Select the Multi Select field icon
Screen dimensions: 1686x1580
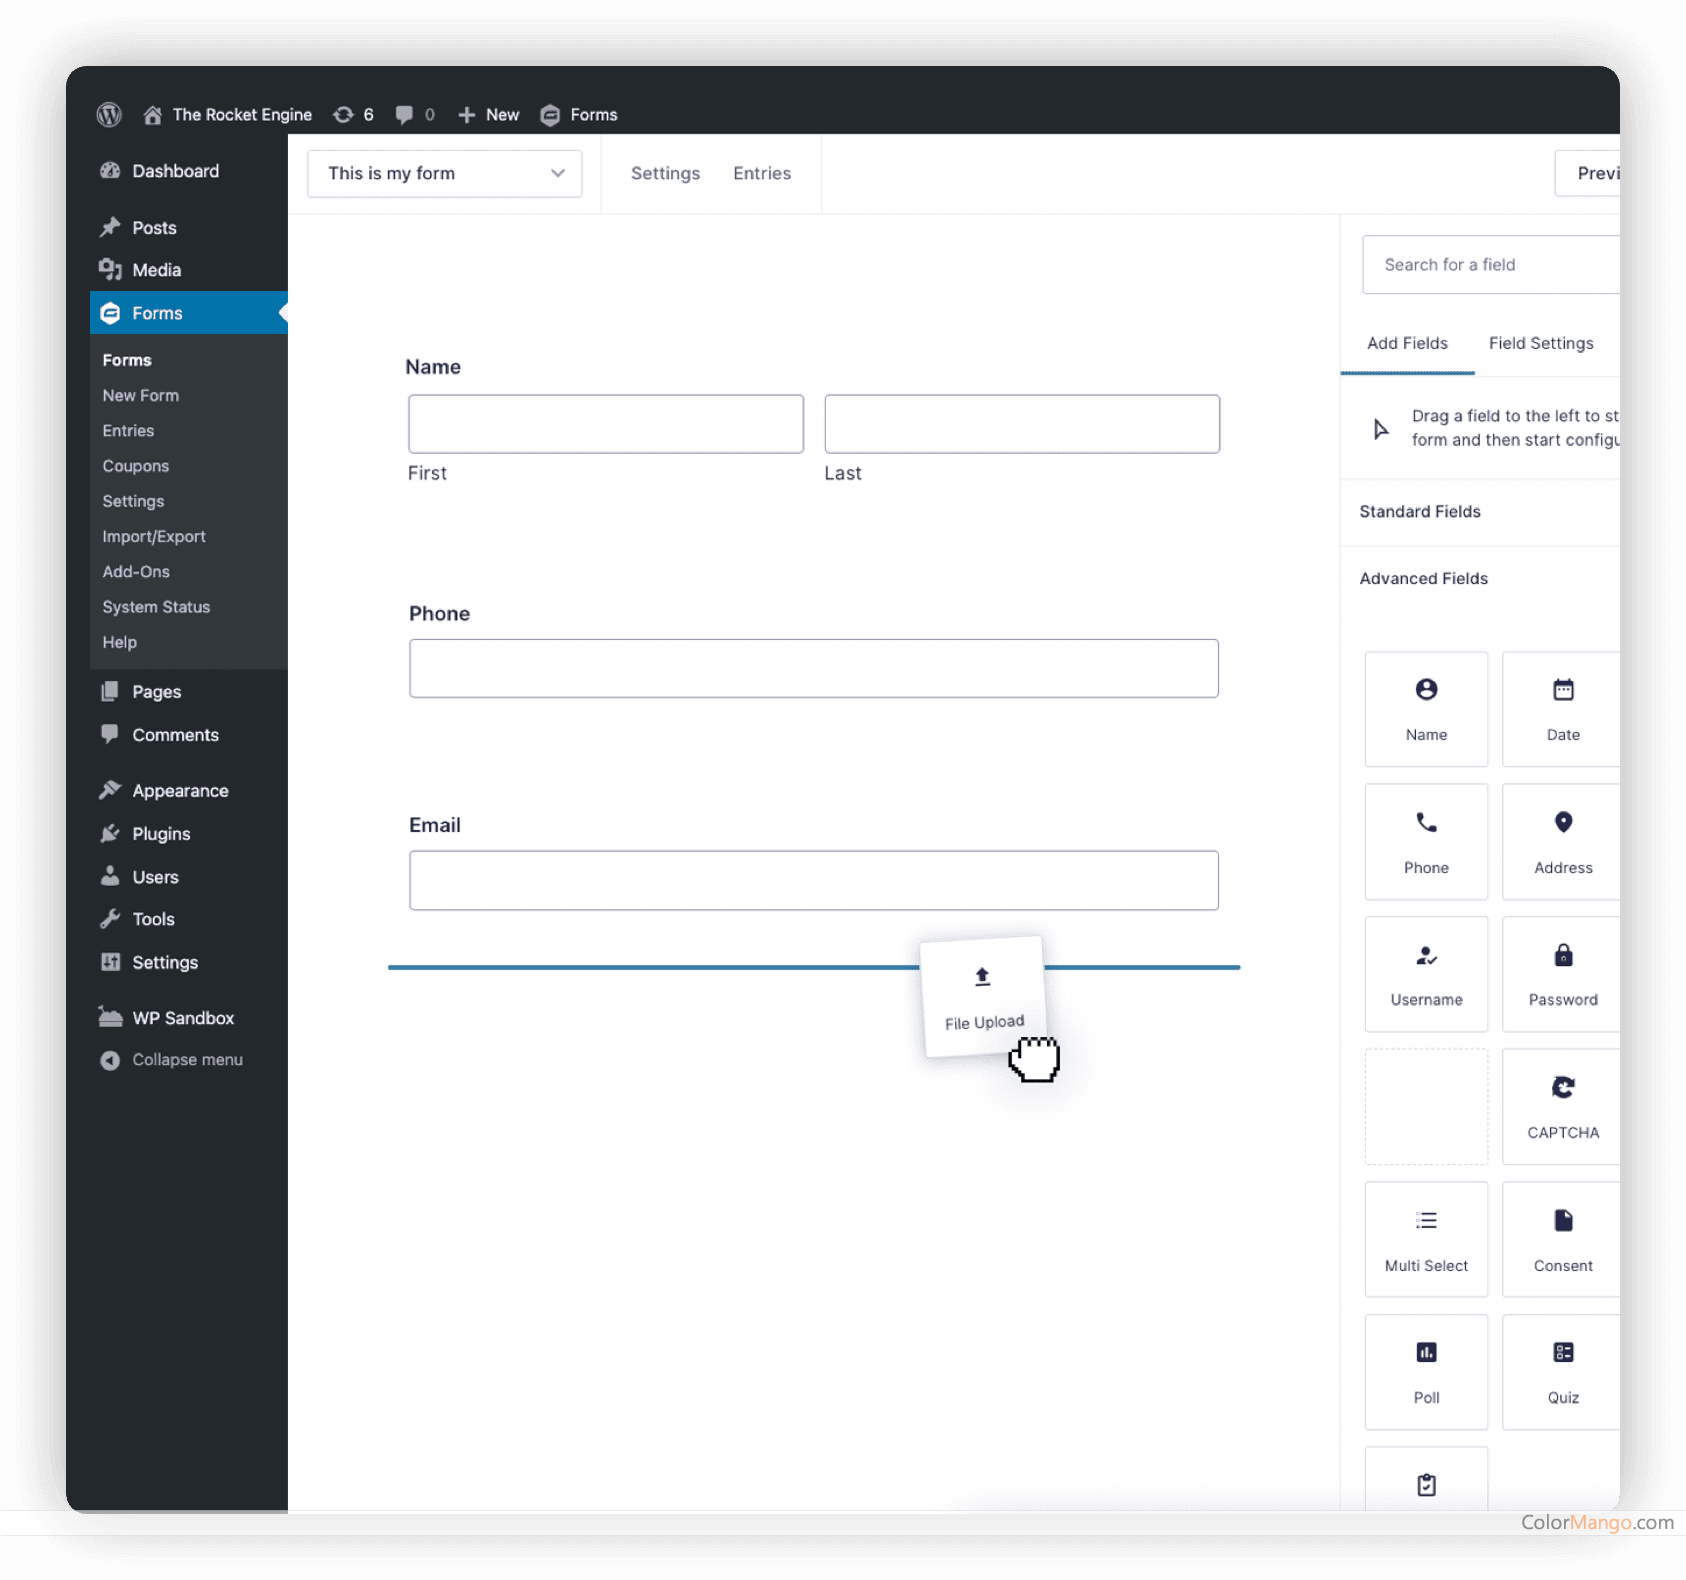point(1426,1239)
